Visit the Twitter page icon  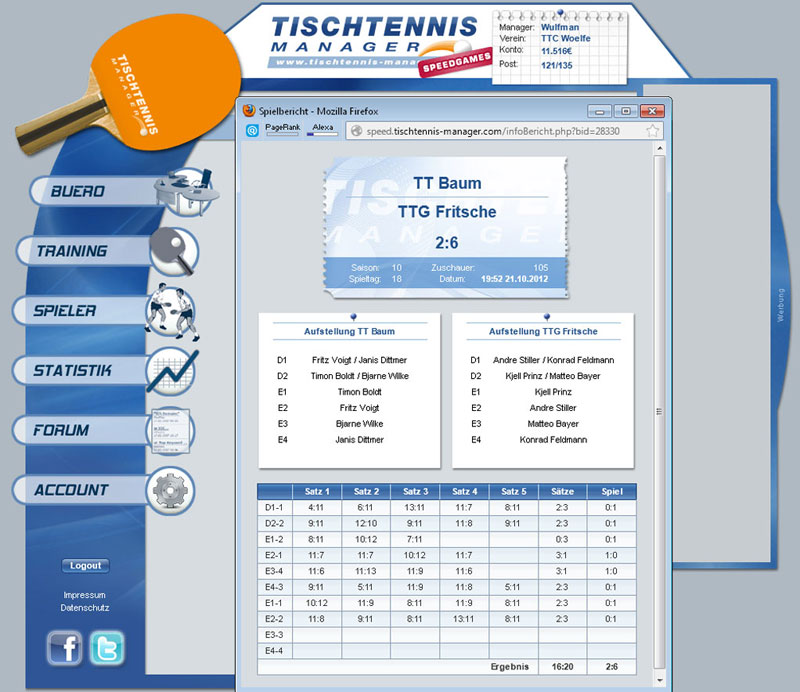[107, 648]
